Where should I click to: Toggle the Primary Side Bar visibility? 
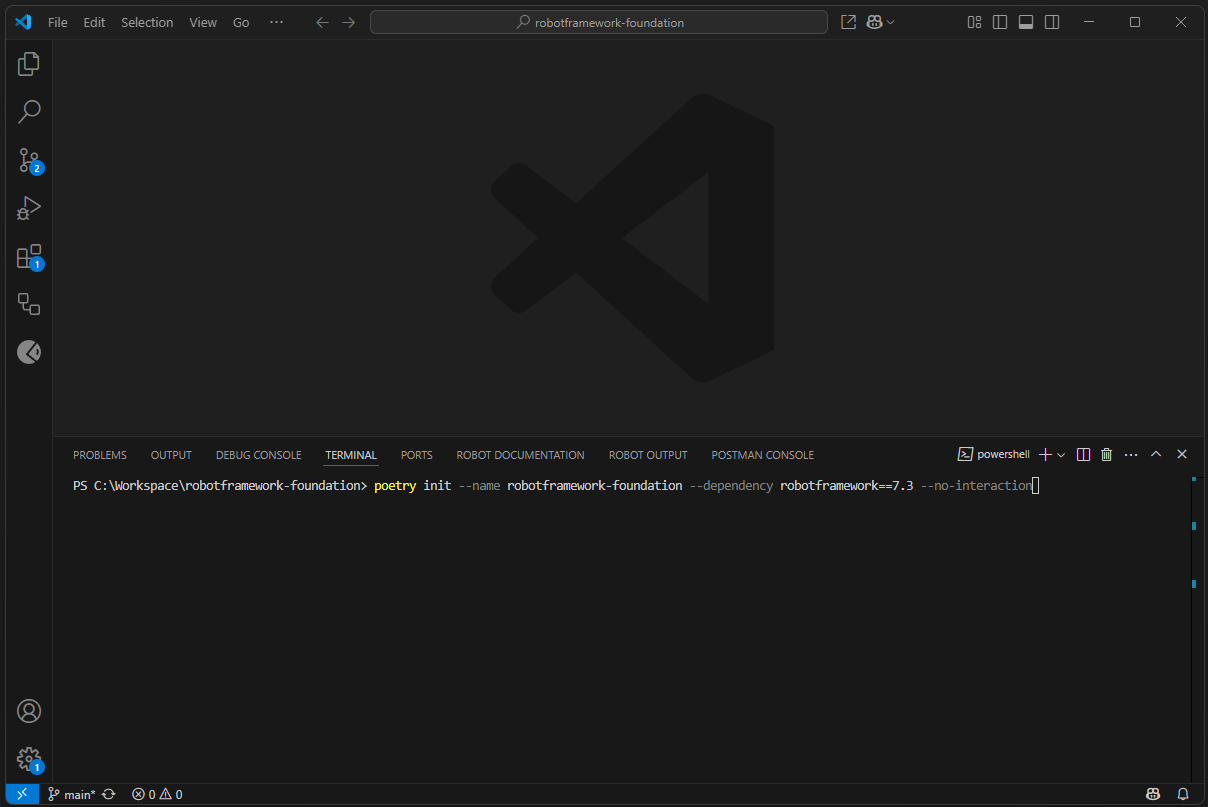999,22
